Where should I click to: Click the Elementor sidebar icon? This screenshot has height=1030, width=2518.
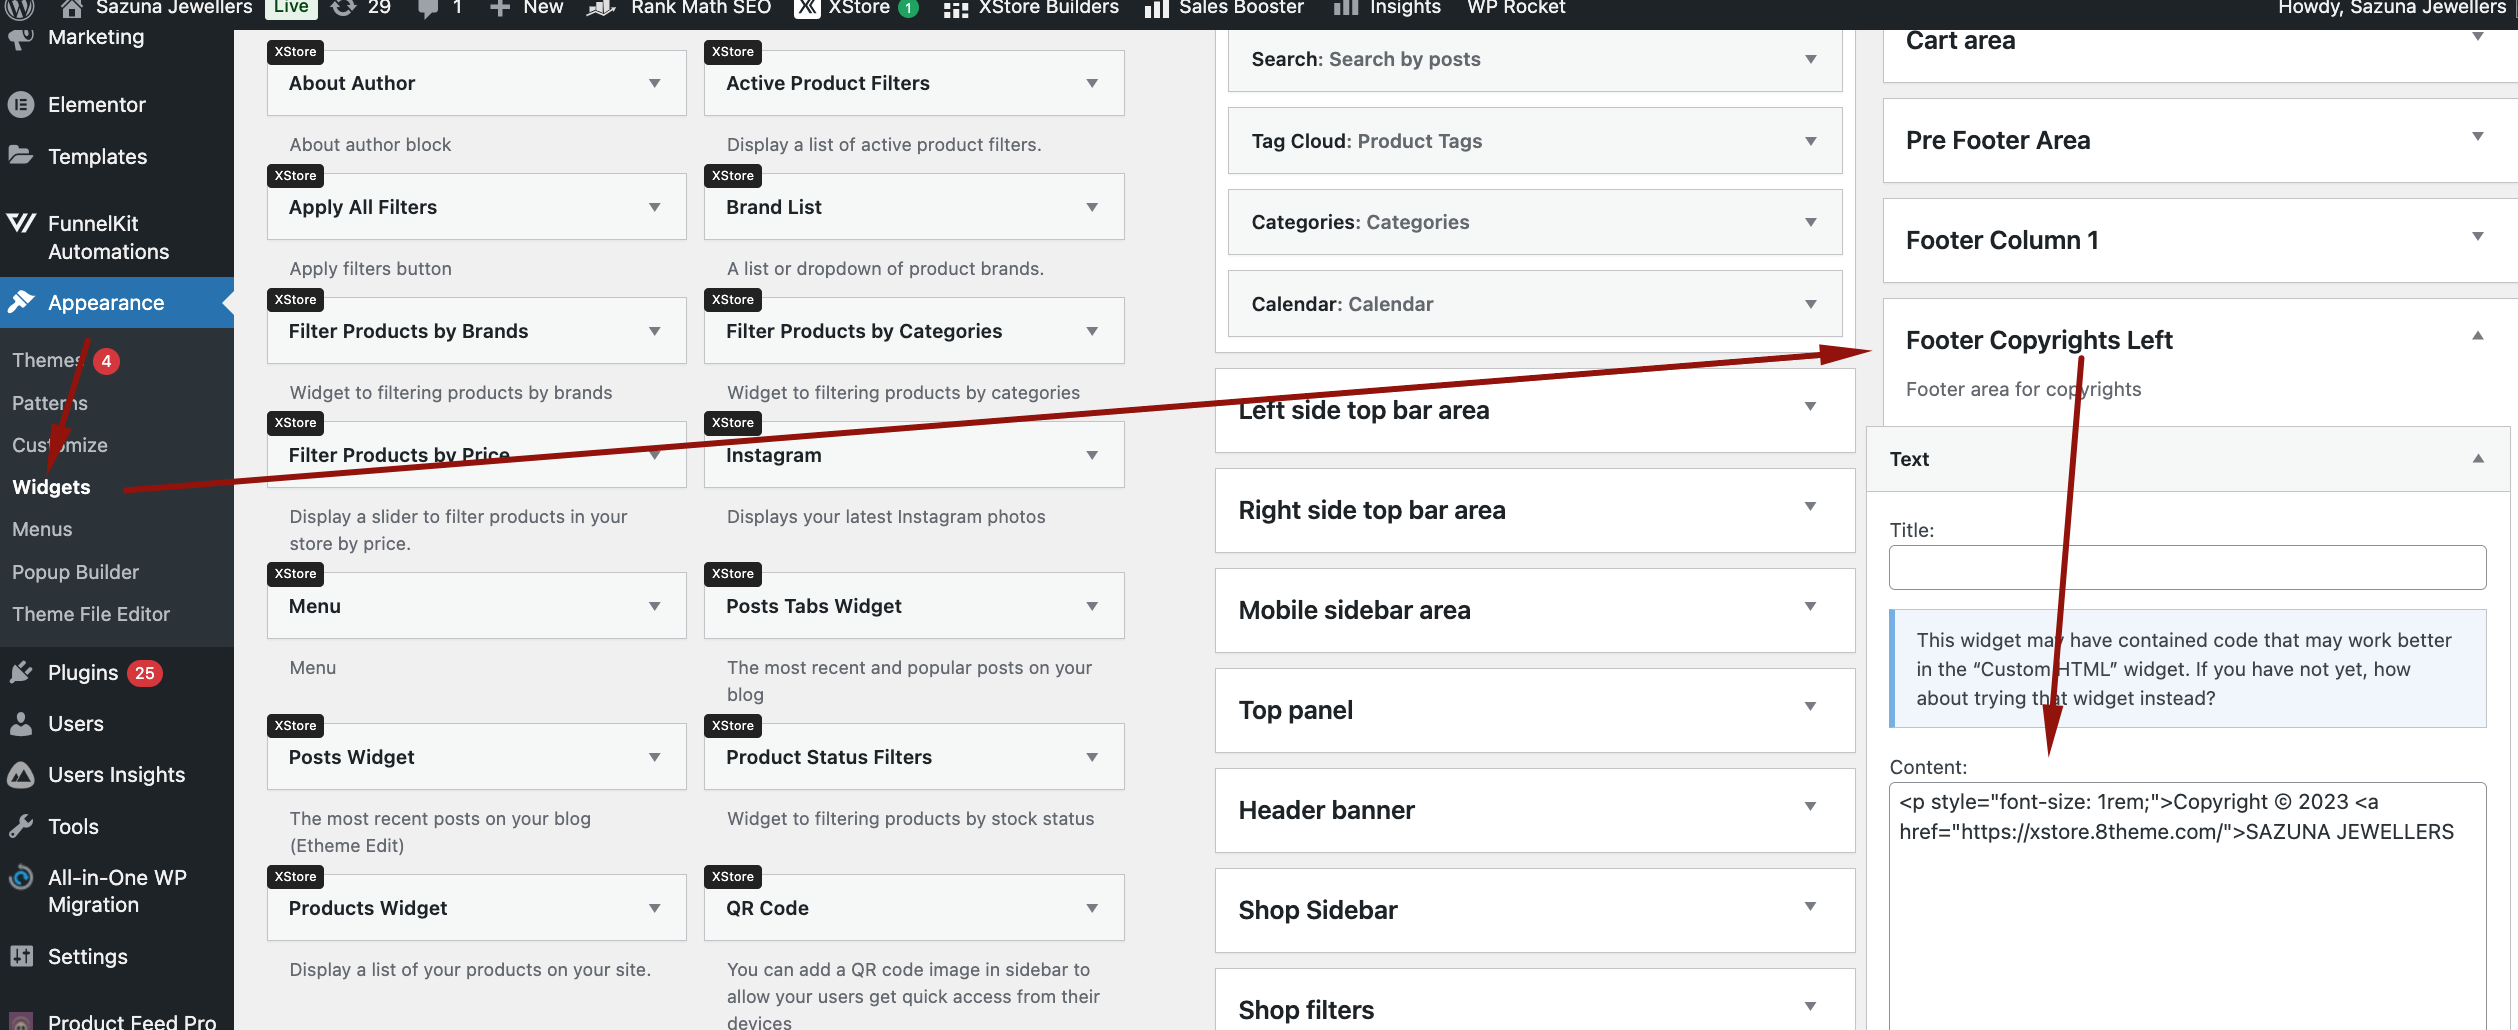coord(21,105)
